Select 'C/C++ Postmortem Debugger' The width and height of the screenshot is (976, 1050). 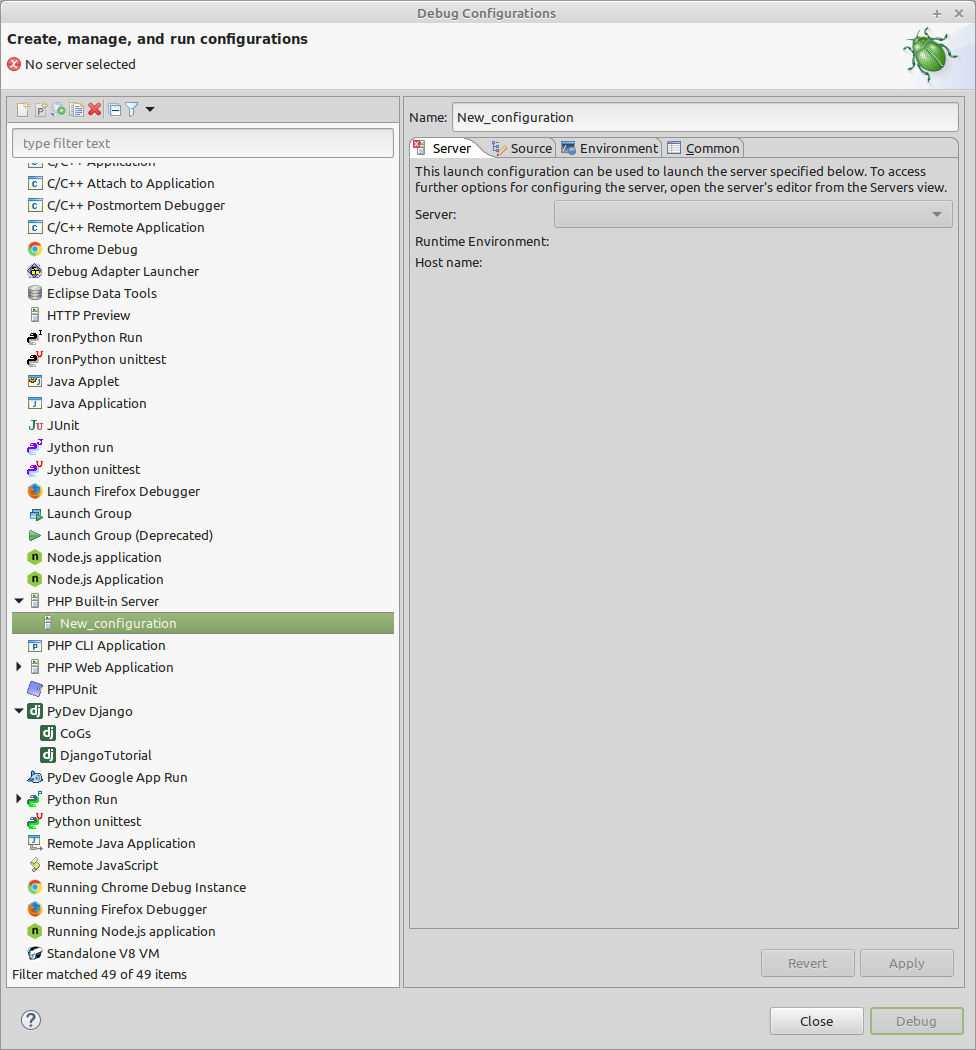(x=136, y=205)
